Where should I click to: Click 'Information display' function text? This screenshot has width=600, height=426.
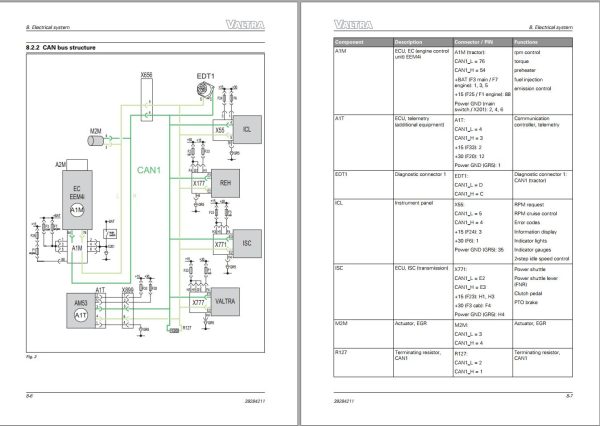pos(536,232)
